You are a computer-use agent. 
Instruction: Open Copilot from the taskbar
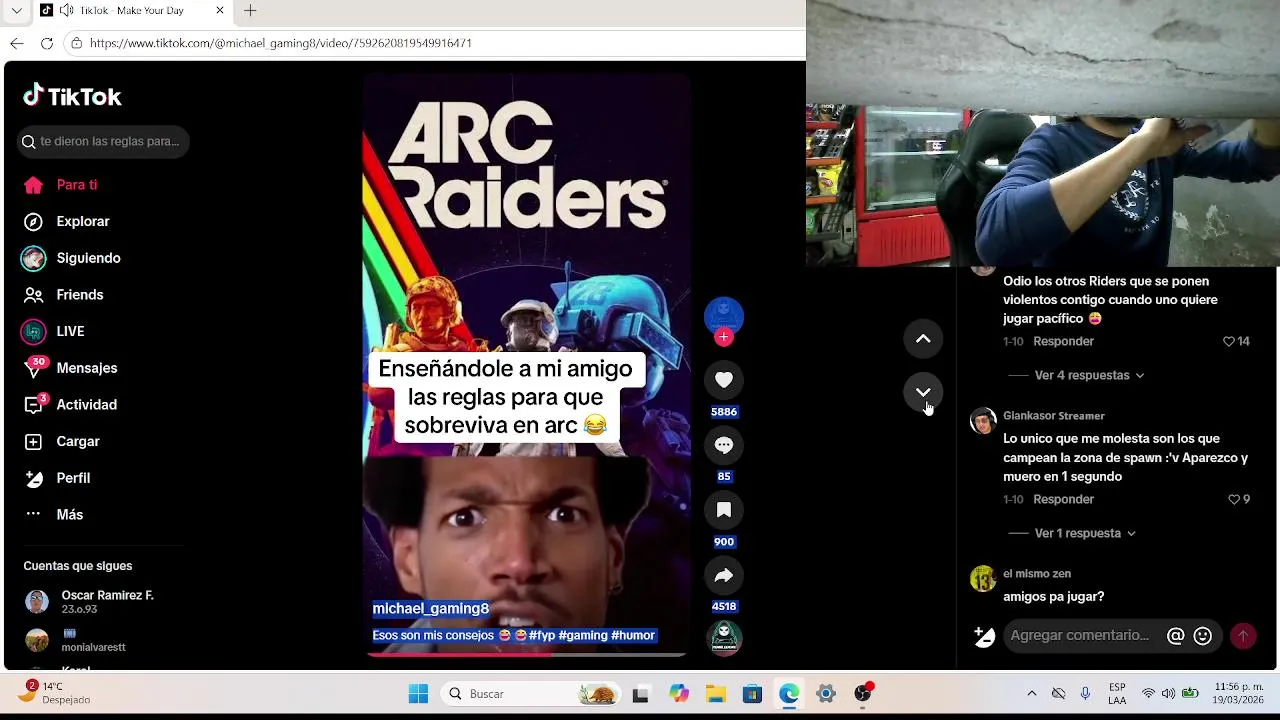[679, 694]
